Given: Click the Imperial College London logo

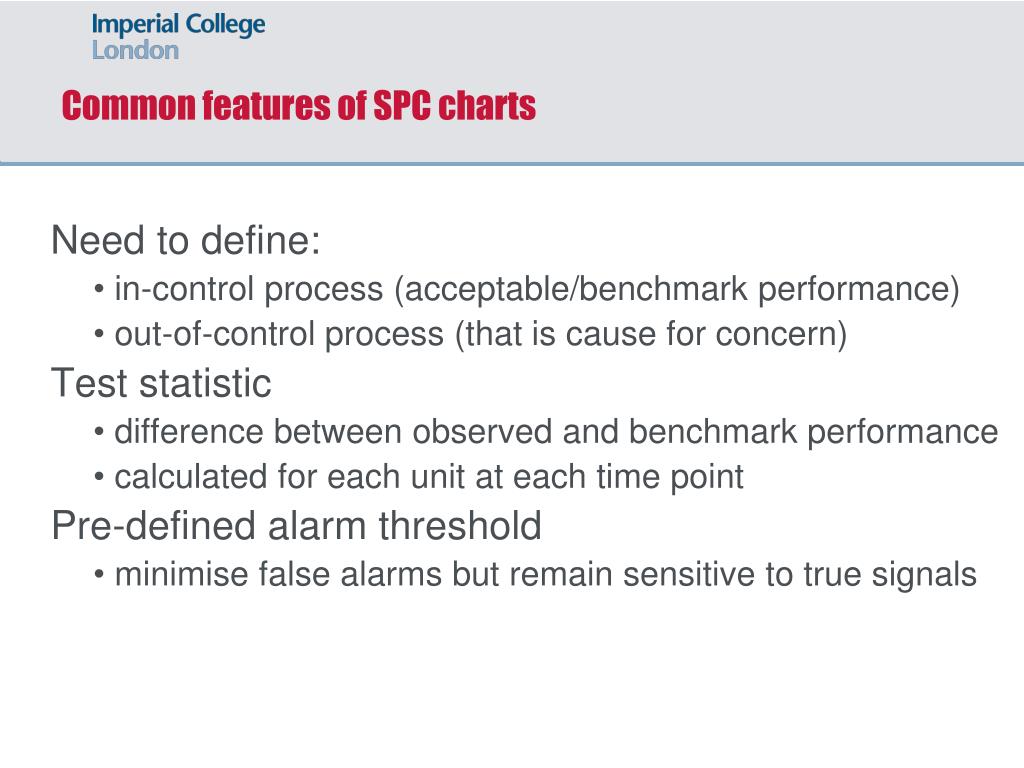Looking at the screenshot, I should (178, 37).
